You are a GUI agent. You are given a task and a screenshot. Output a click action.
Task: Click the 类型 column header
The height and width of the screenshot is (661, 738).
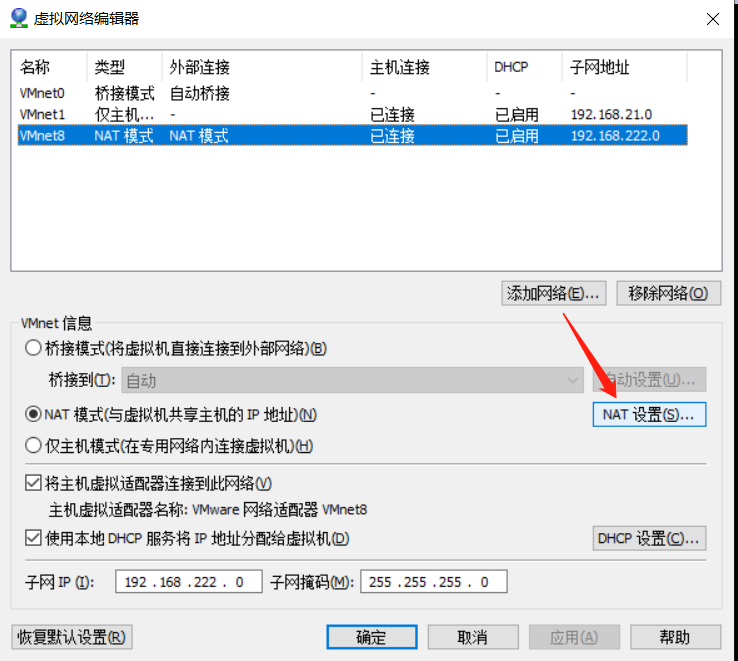coord(125,67)
